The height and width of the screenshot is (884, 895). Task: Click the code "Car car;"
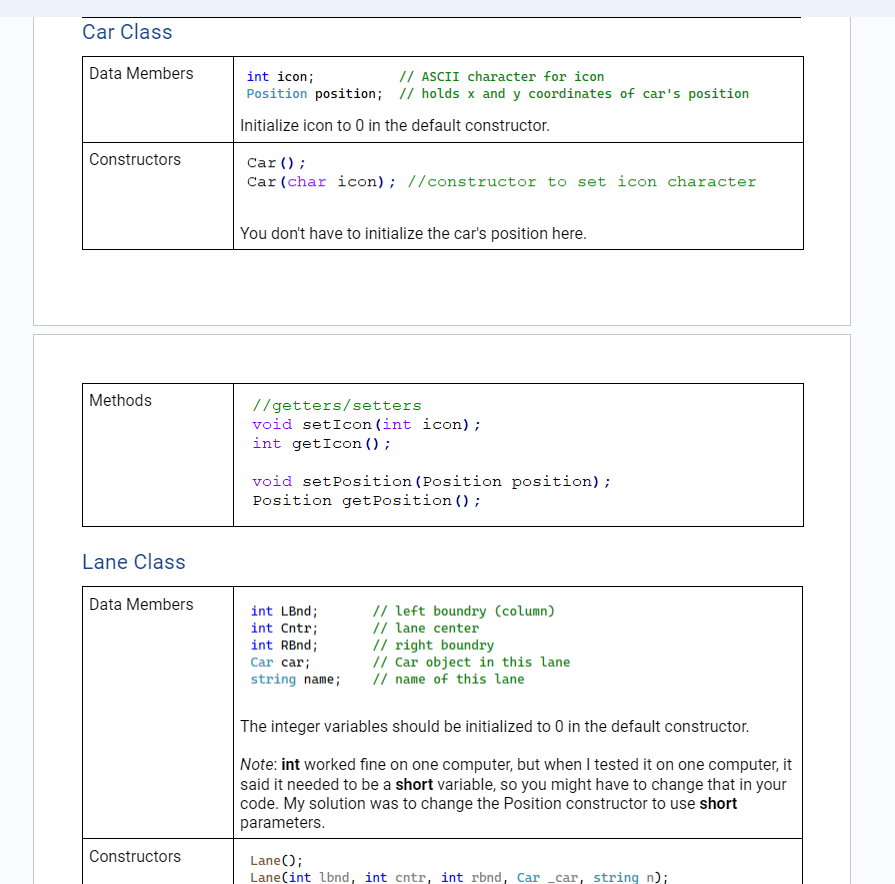tap(280, 662)
